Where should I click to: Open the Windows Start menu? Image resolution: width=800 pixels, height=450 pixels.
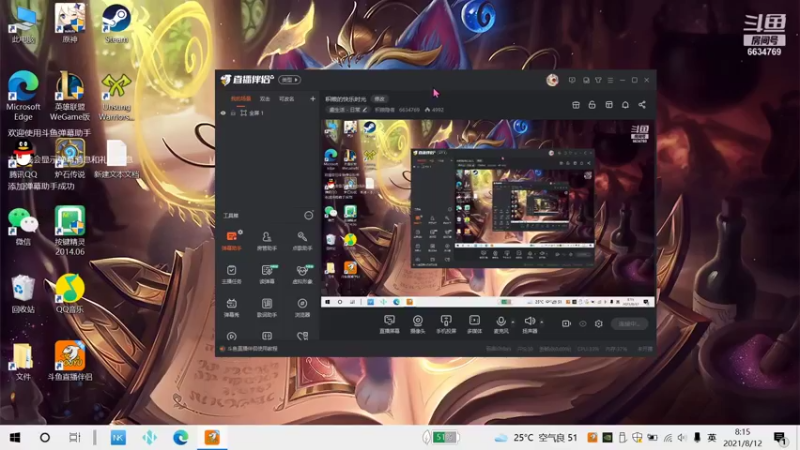pos(15,438)
